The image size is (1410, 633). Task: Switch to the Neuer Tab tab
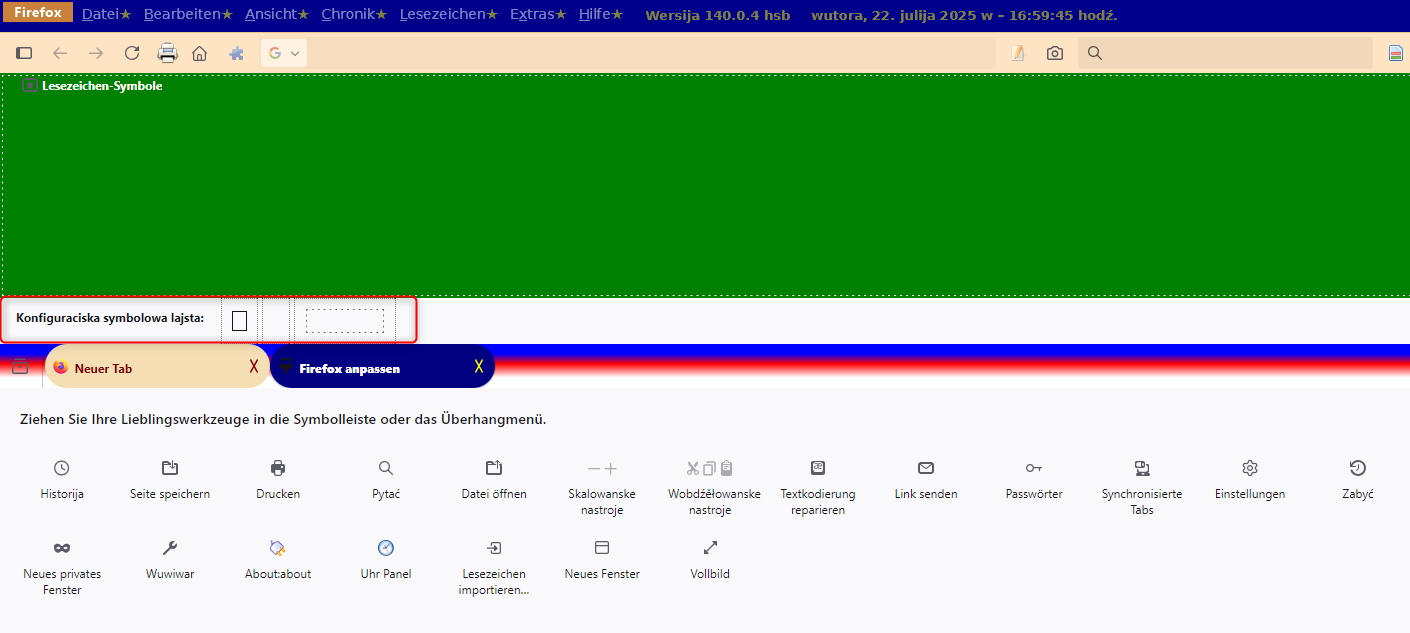pos(157,367)
